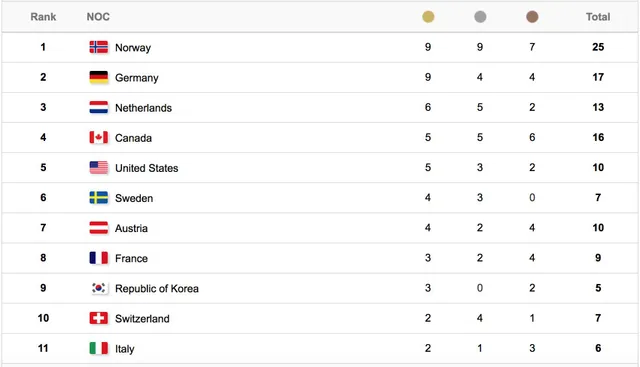Open the Republic of Korea link
The height and width of the screenshot is (367, 640).
point(157,289)
